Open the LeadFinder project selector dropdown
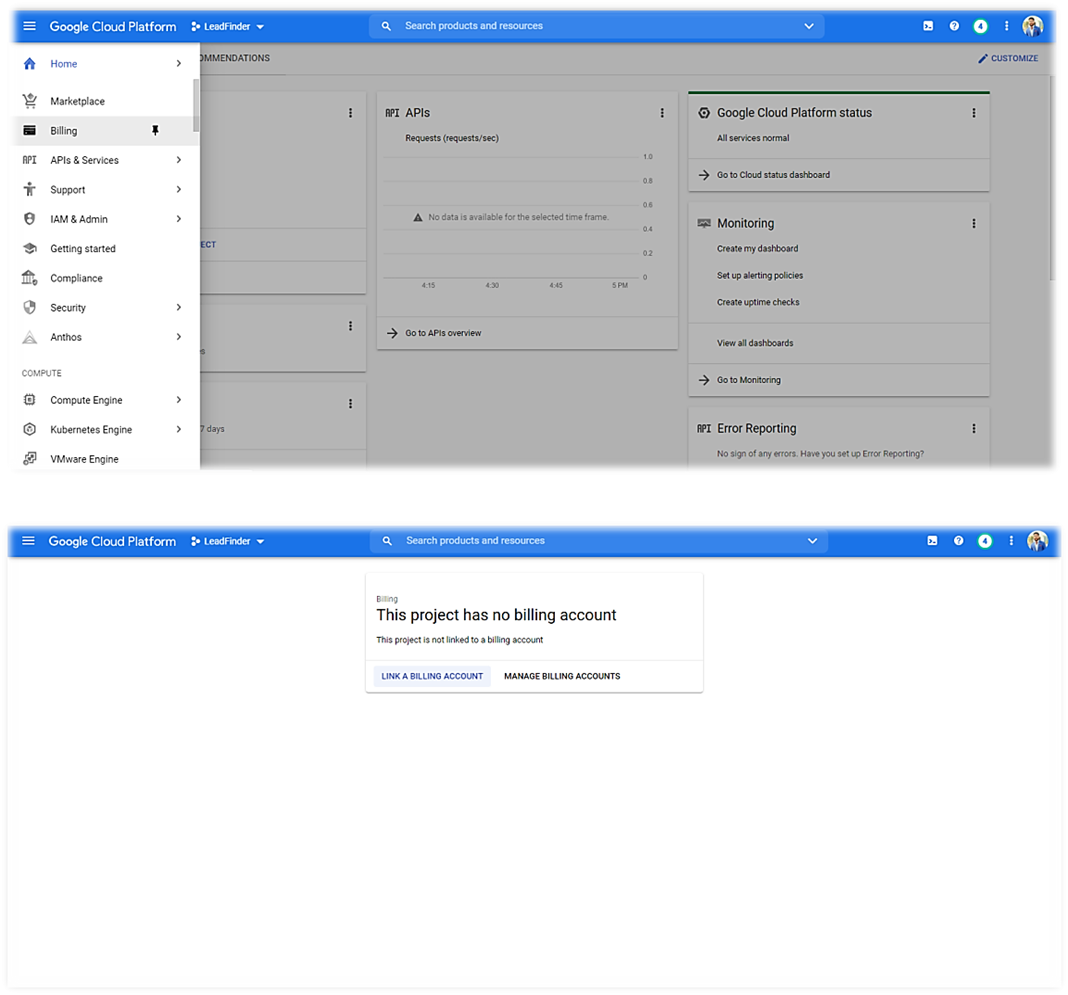Screen dimensions: 1068x995 point(228,26)
